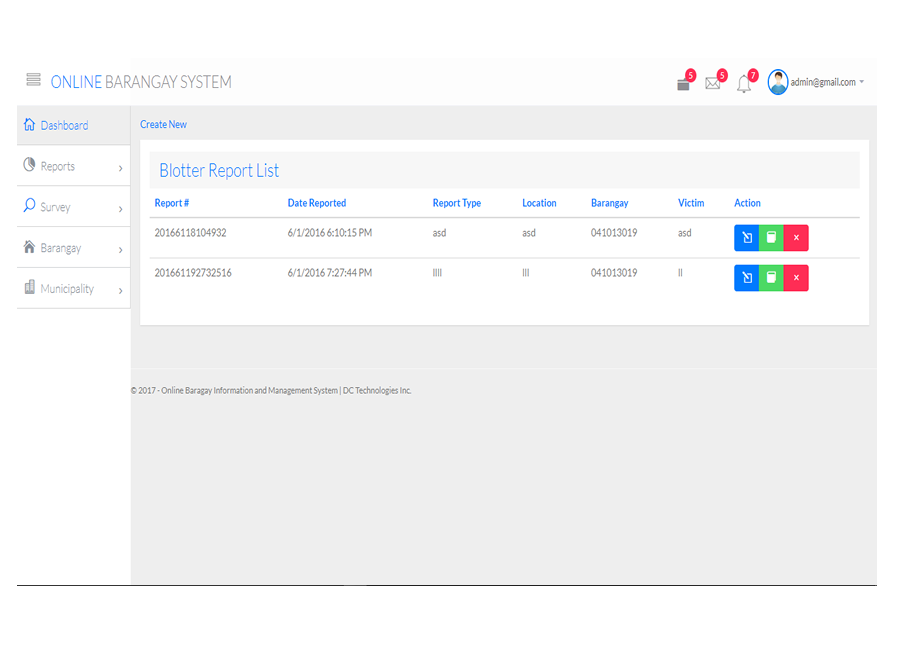The height and width of the screenshot is (650, 900).
Task: Click red delete icon for report 20166118104932
Action: (796, 238)
